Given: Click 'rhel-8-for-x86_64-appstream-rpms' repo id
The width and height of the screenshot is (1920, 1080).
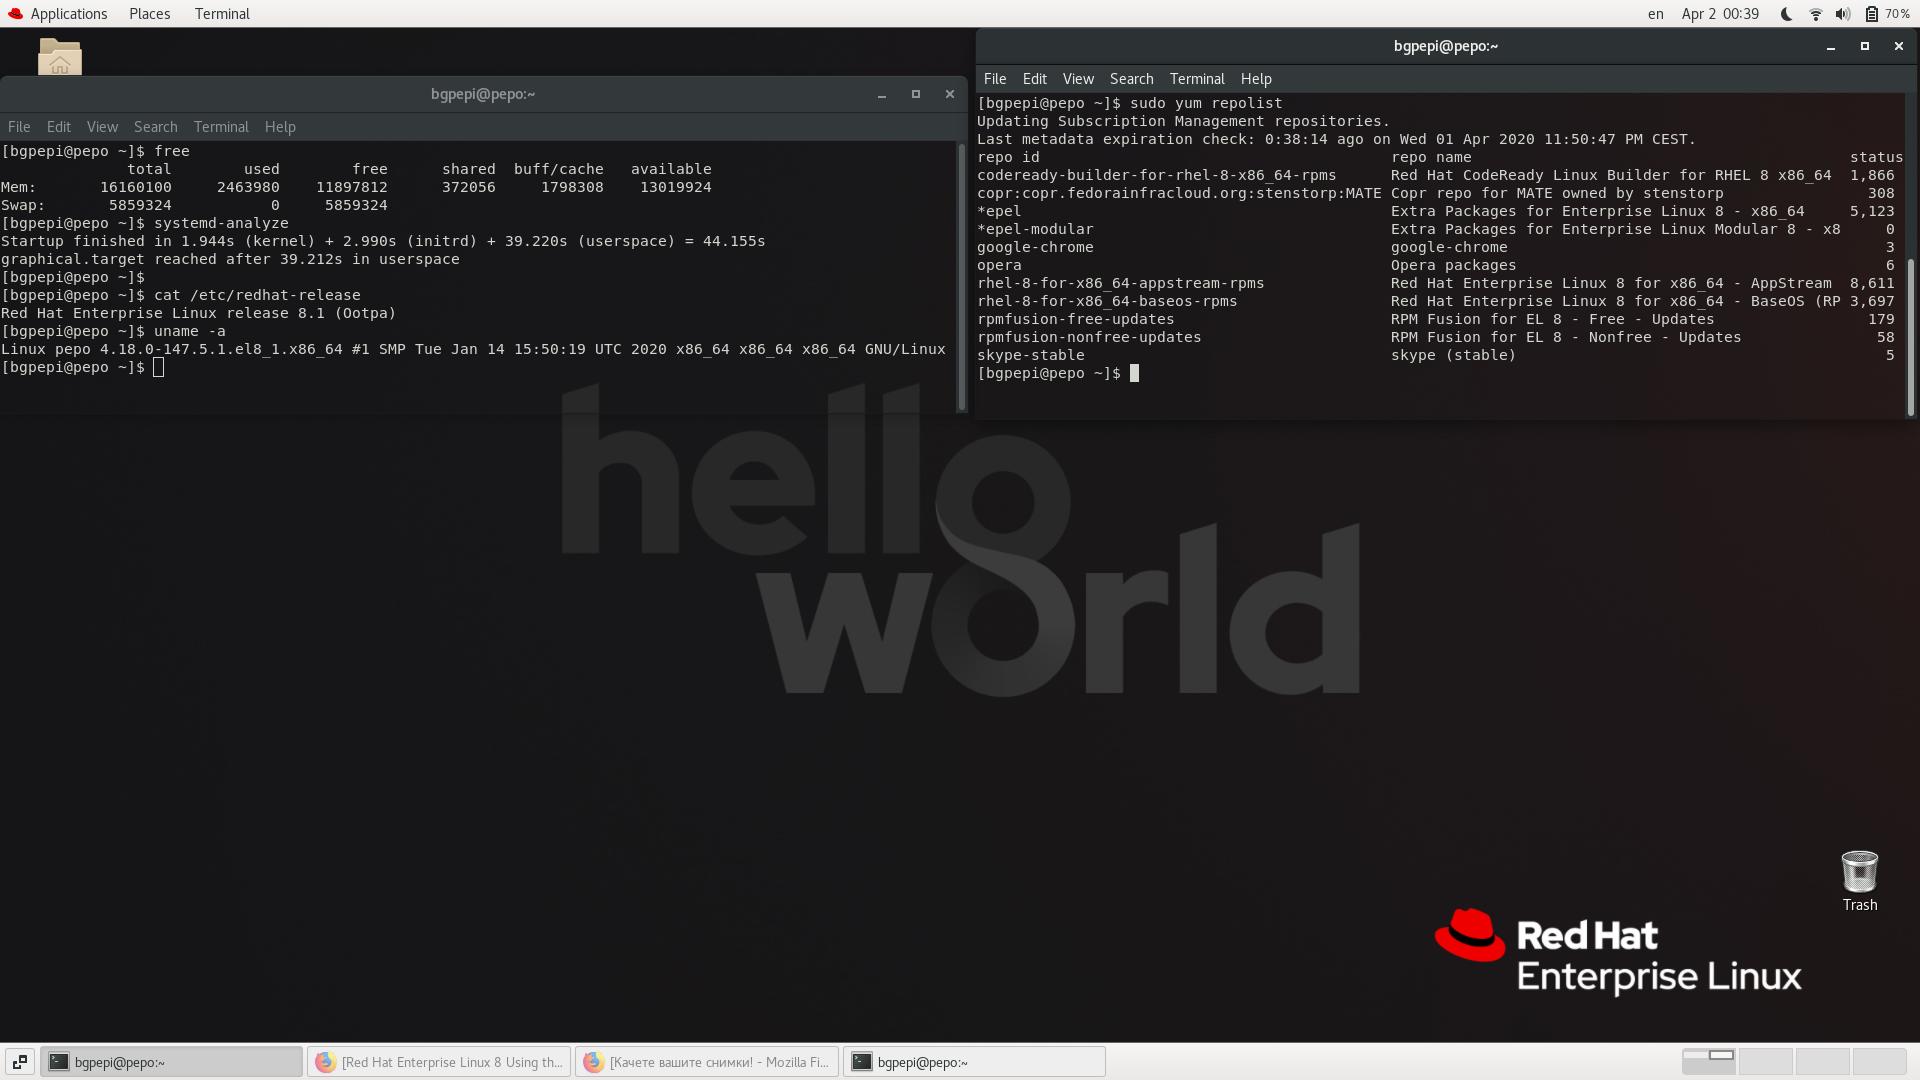Looking at the screenshot, I should (1120, 283).
